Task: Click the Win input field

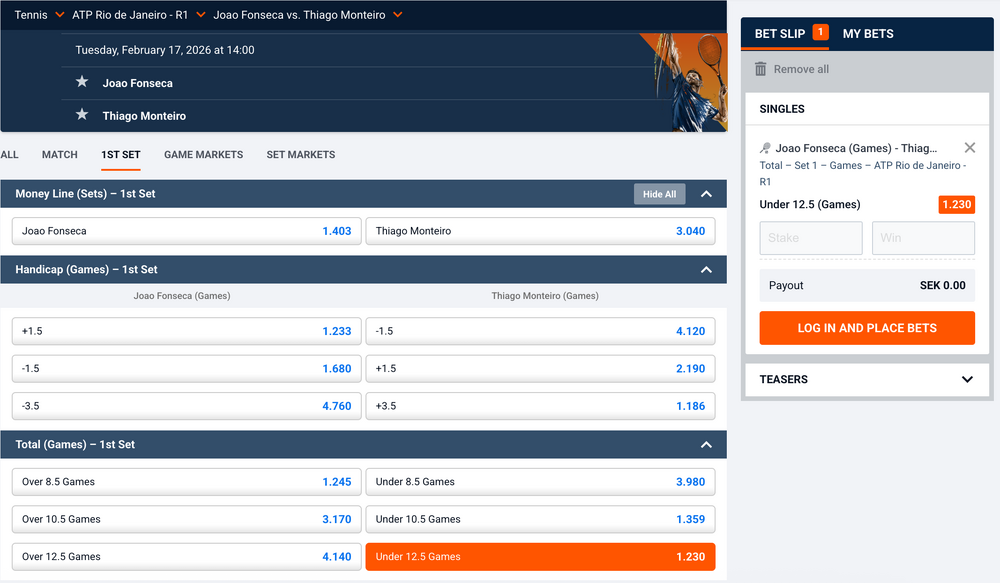Action: pyautogui.click(x=923, y=238)
